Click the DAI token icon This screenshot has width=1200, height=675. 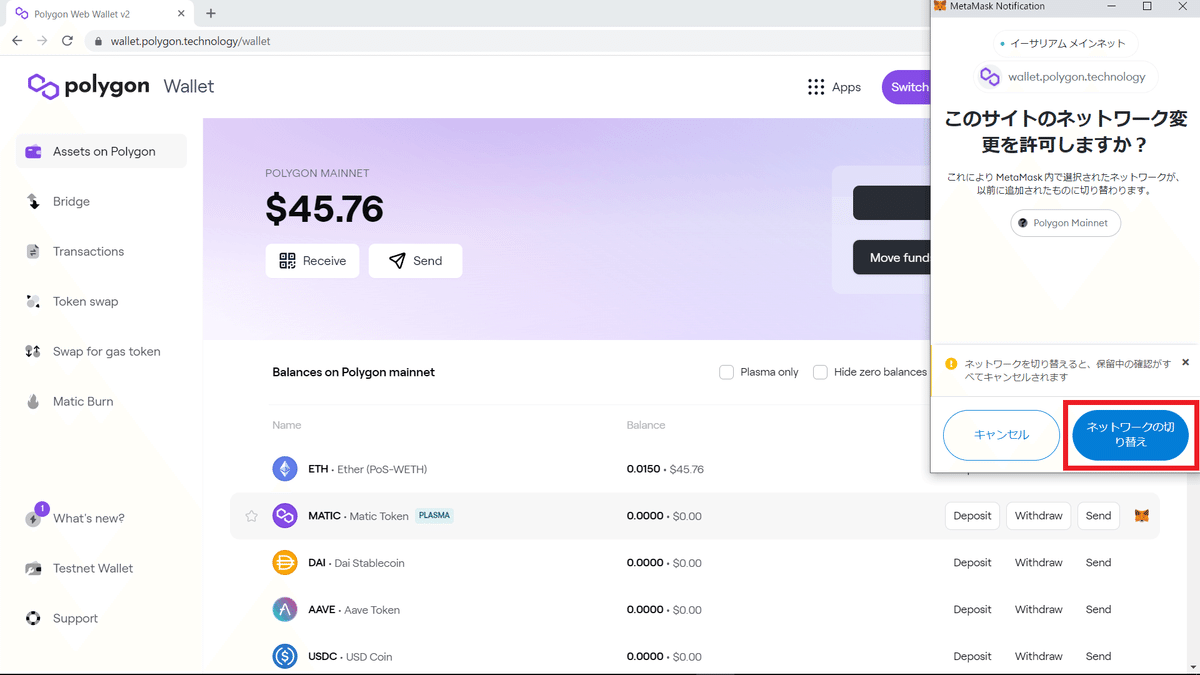(285, 563)
